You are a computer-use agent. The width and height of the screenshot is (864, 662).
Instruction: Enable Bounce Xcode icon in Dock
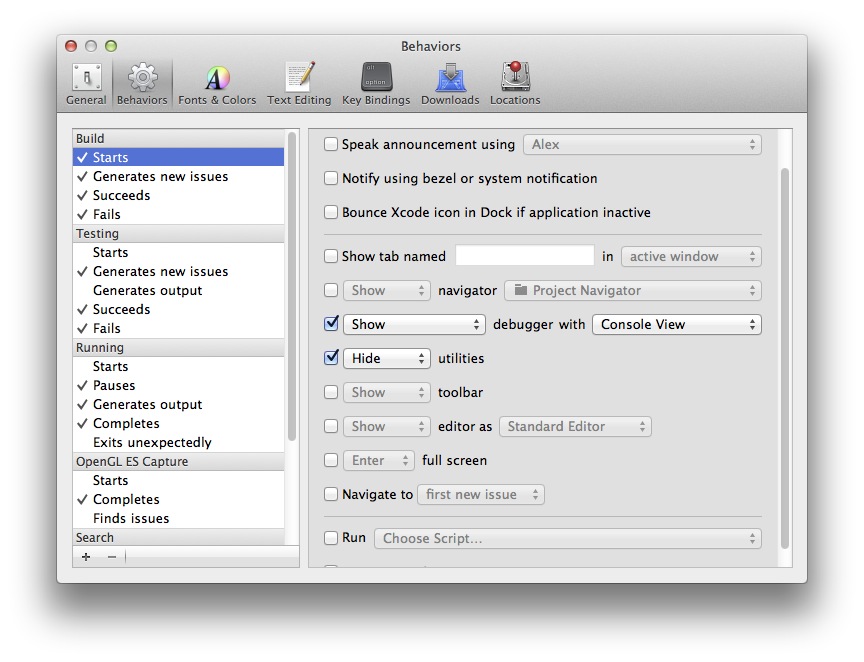click(x=331, y=212)
